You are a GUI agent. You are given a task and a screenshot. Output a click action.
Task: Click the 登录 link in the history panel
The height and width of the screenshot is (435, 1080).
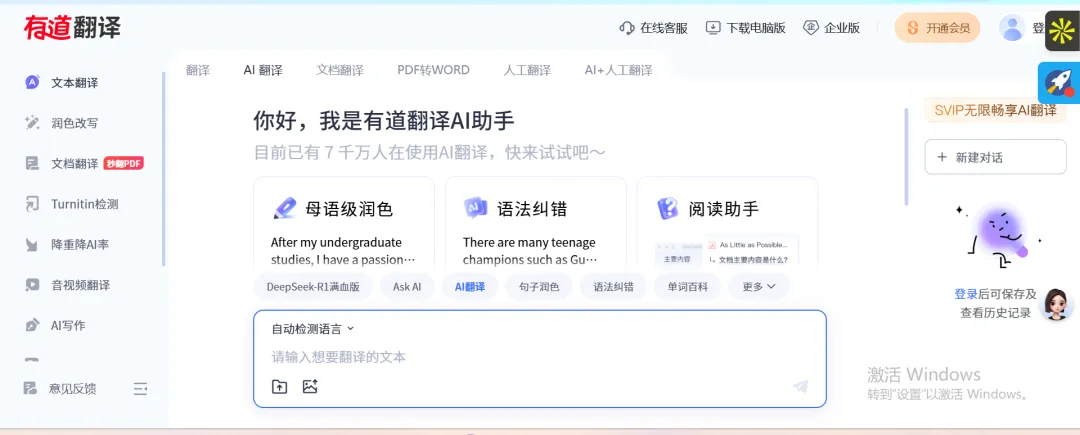pyautogui.click(x=966, y=294)
